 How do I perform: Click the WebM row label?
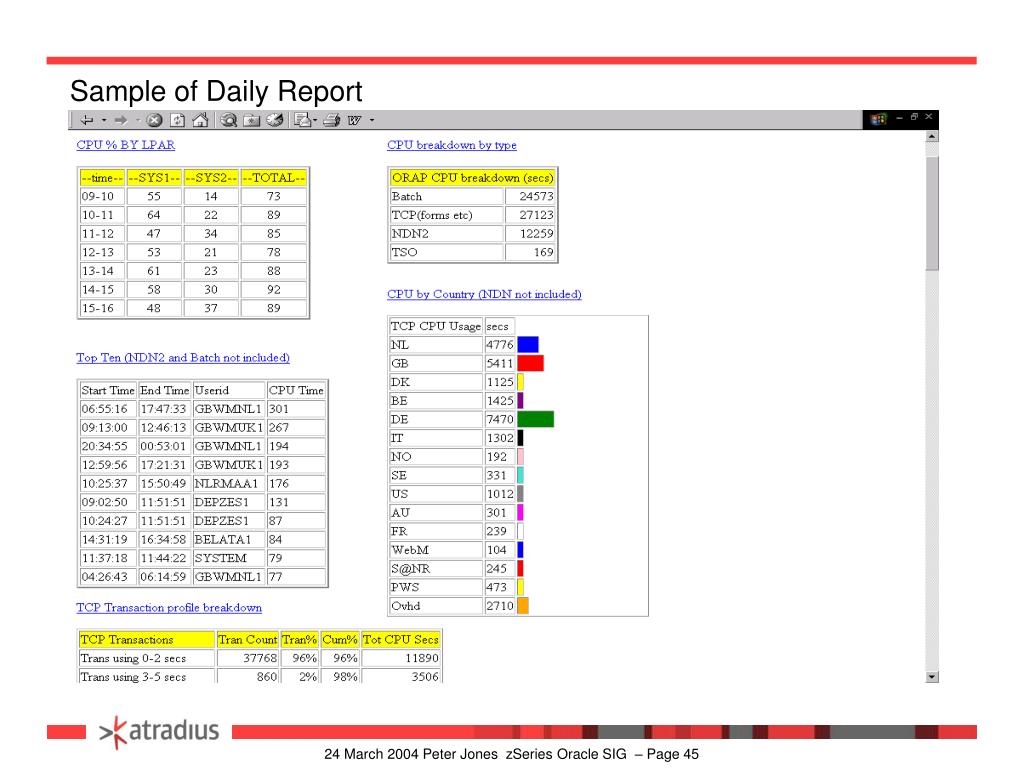click(x=436, y=551)
